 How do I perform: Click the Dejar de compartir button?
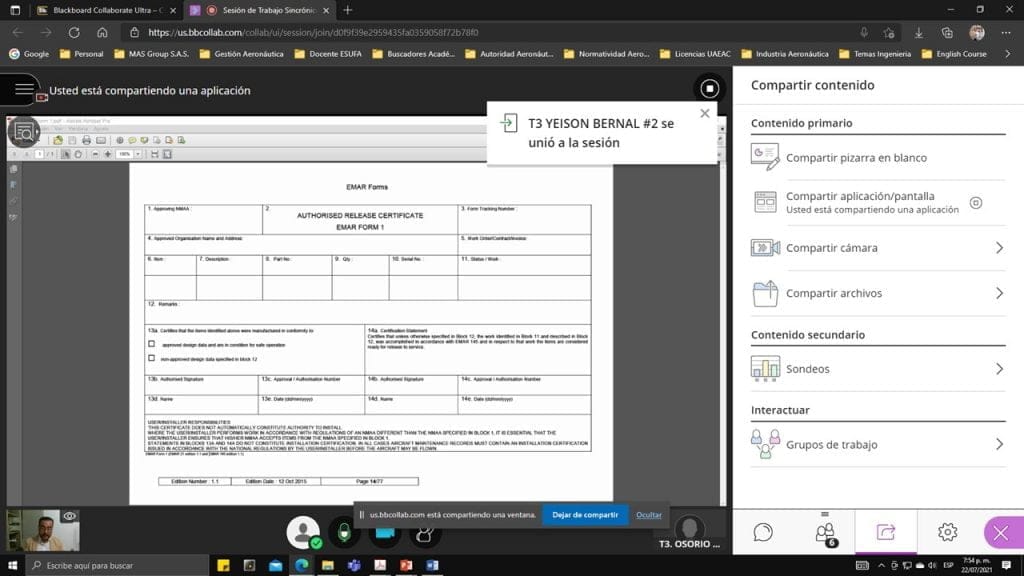(x=585, y=514)
